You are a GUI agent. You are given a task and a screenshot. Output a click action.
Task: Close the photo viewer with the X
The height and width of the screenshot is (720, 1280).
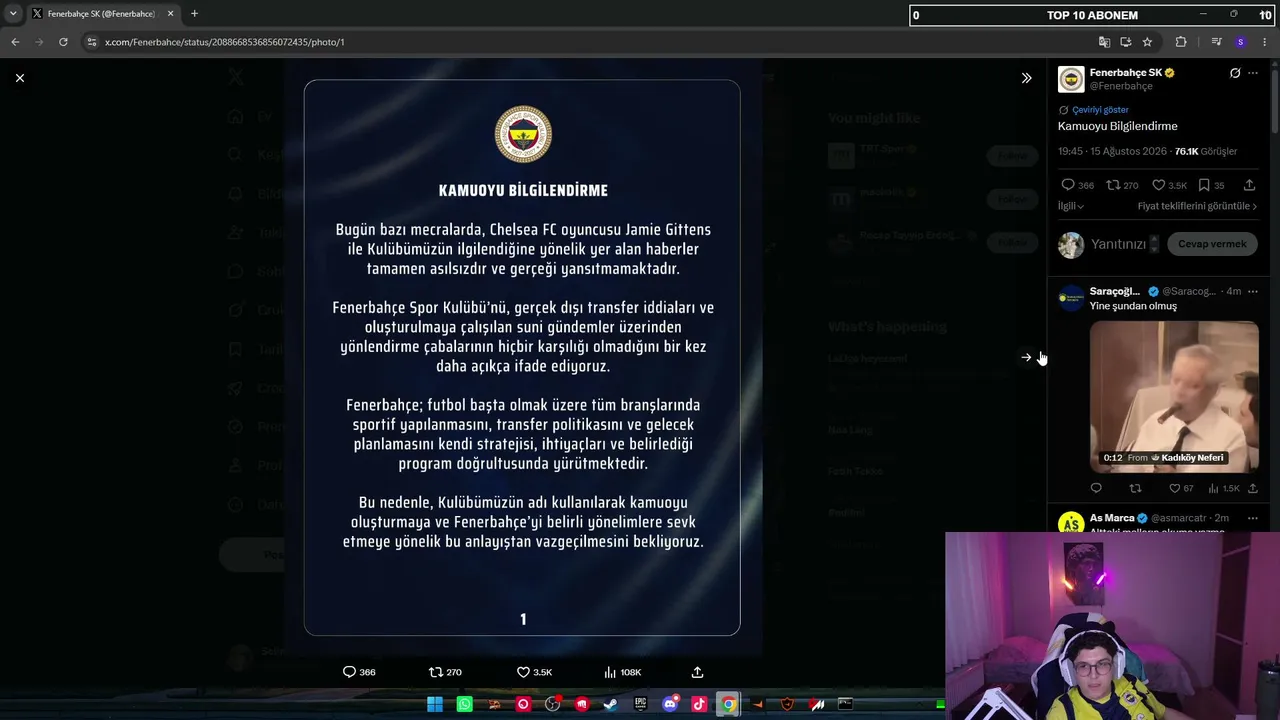(20, 78)
